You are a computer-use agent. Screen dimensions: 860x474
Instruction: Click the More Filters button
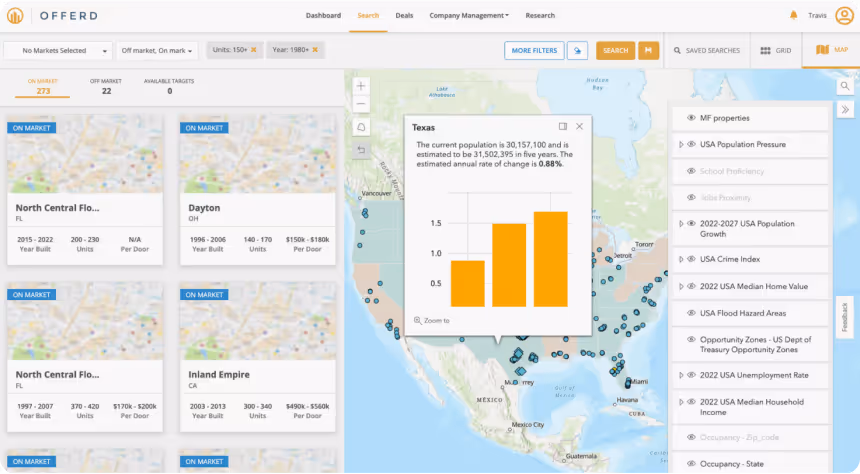(534, 50)
